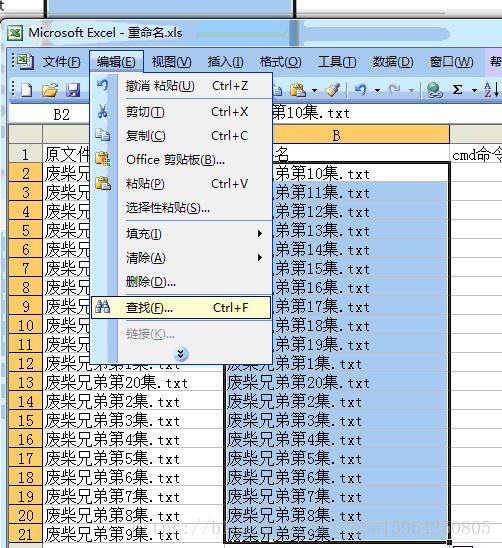Expand the full Edit menu chevron

click(181, 354)
